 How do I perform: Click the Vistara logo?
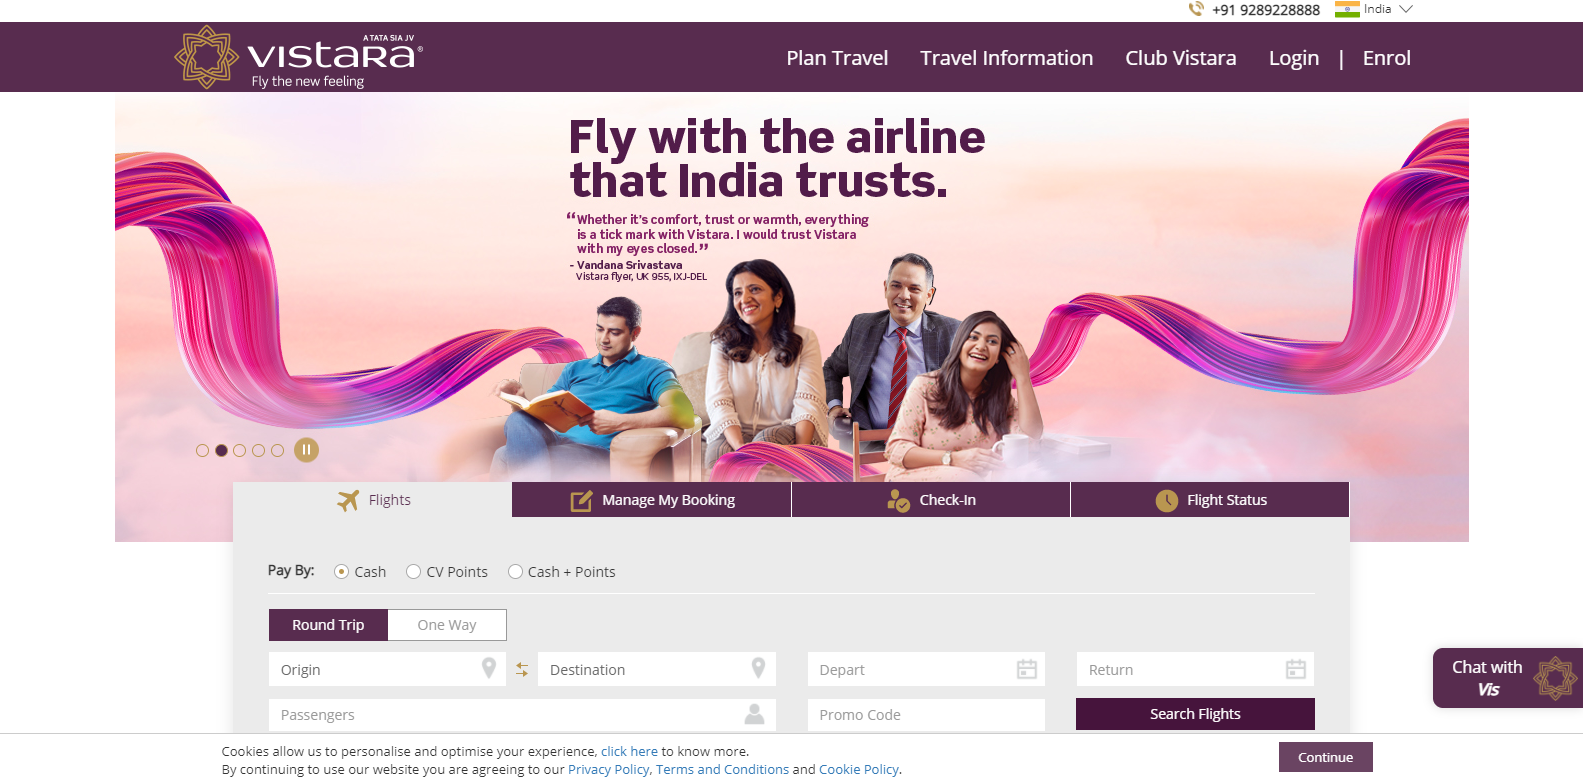298,57
